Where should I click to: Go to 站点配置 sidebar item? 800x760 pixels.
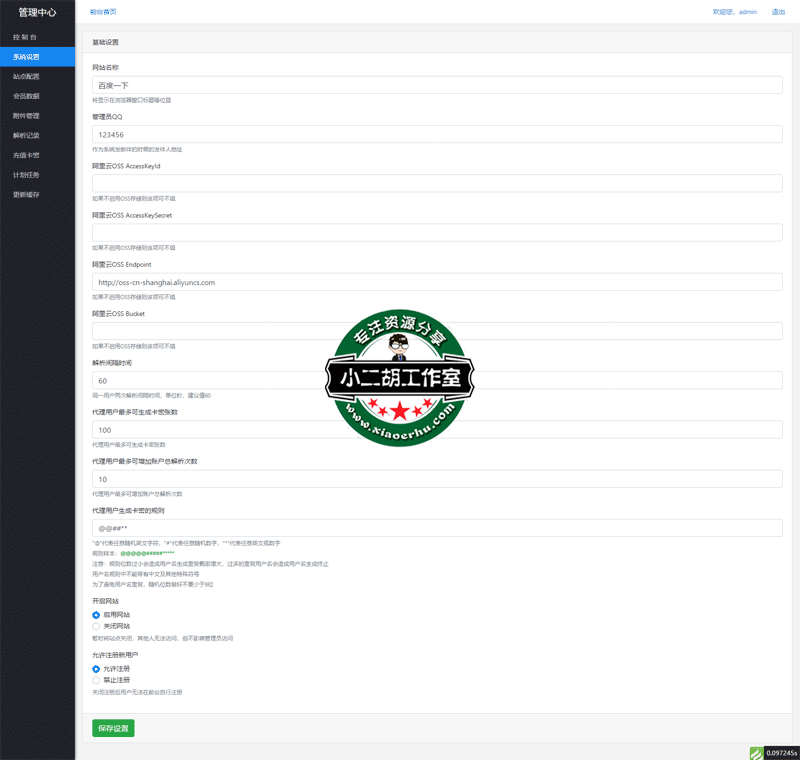[27, 76]
